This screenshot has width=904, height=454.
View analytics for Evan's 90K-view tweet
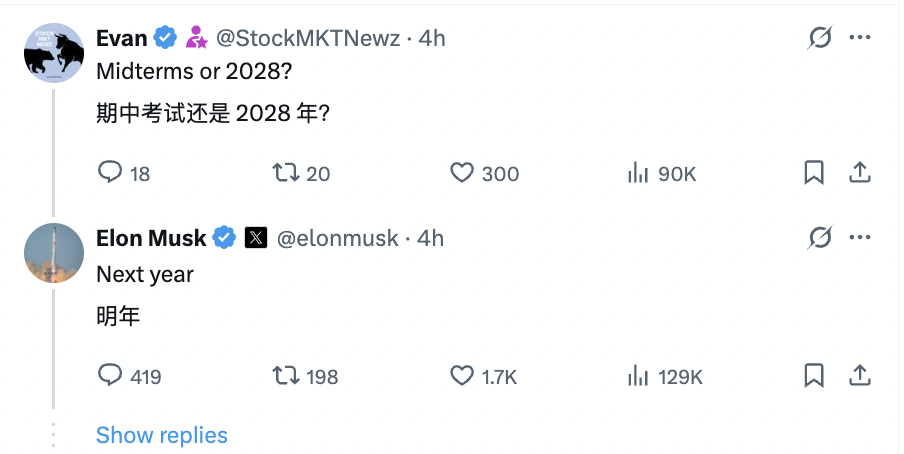click(638, 173)
